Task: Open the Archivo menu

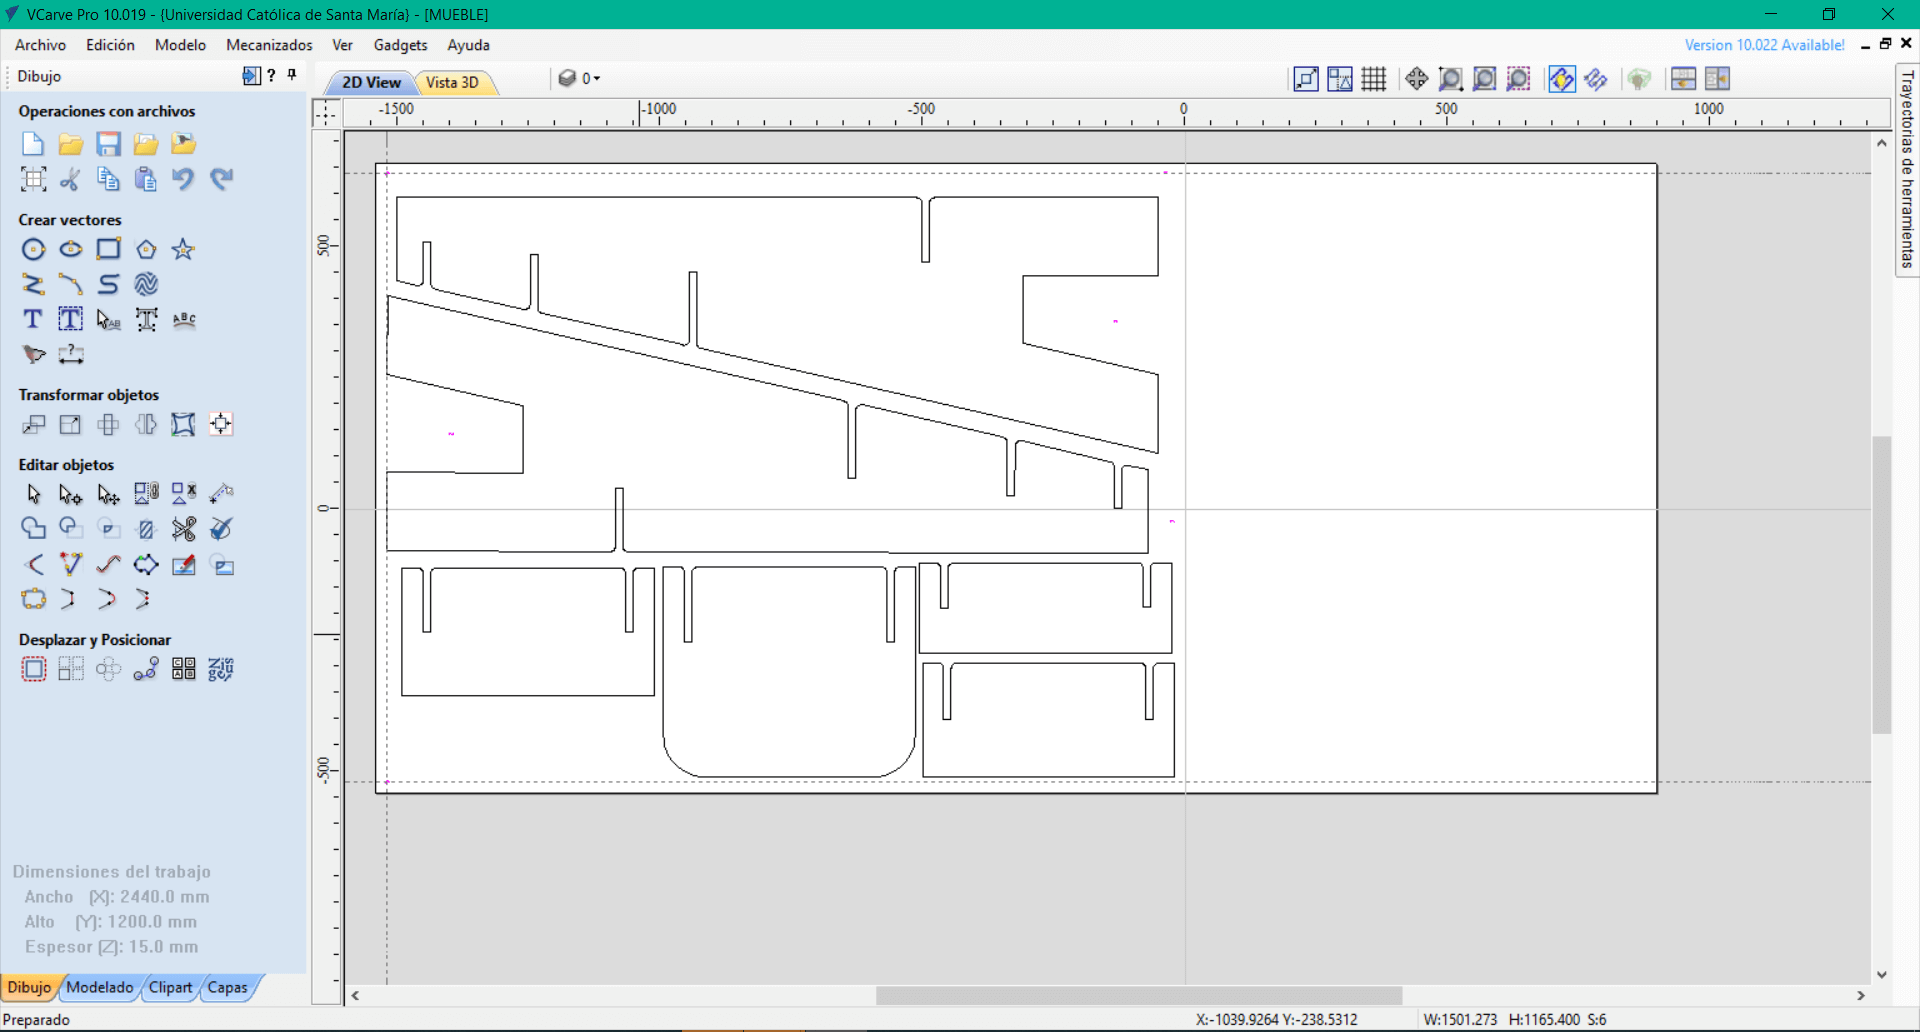Action: click(40, 45)
